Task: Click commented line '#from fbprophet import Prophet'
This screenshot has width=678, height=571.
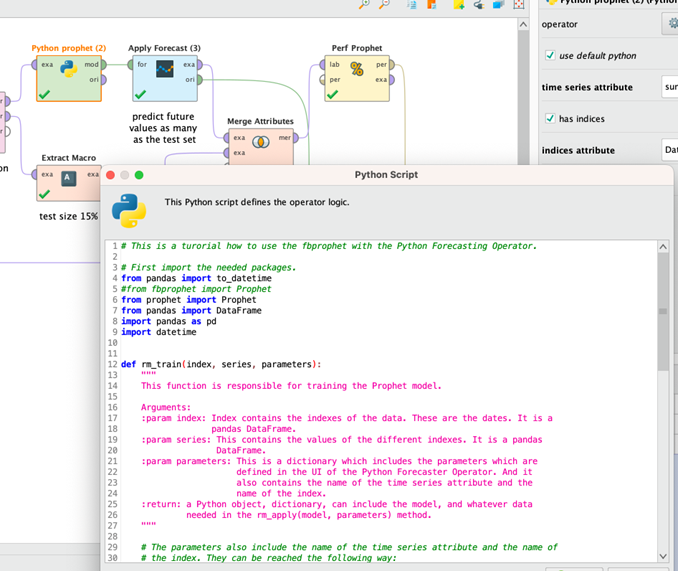Action: coord(196,289)
